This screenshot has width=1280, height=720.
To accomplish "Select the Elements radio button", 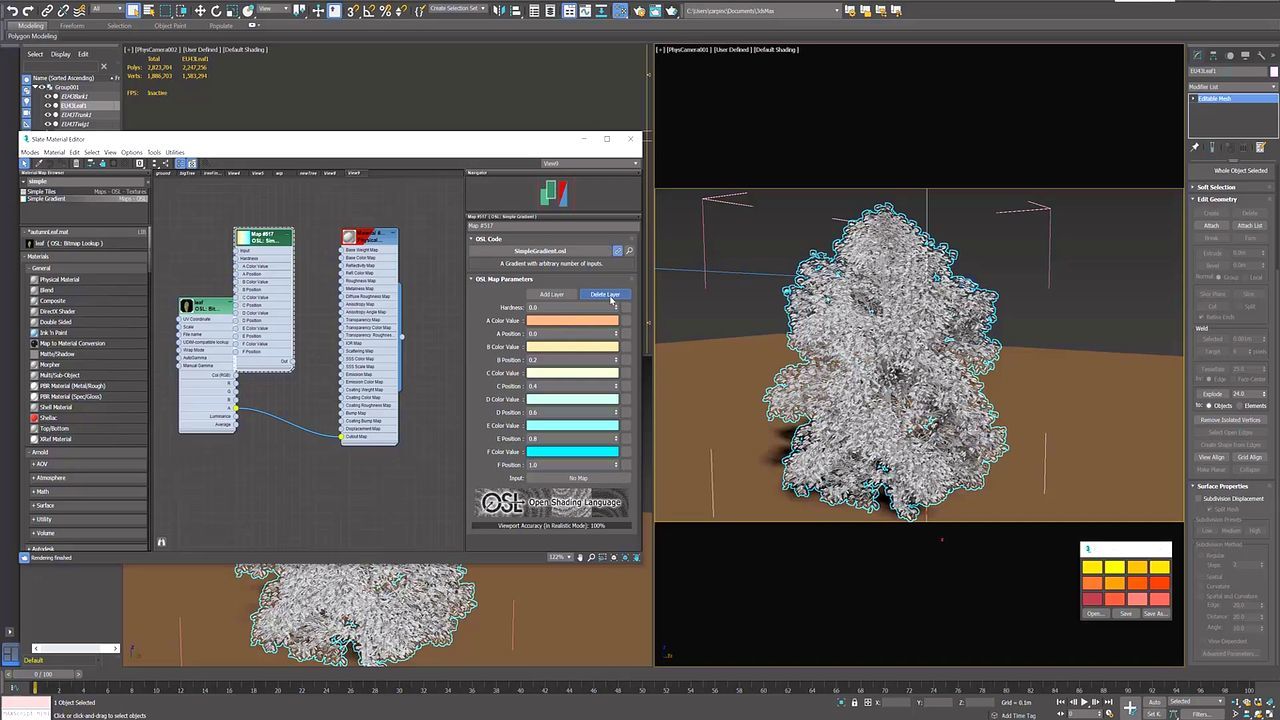I will click(1239, 406).
